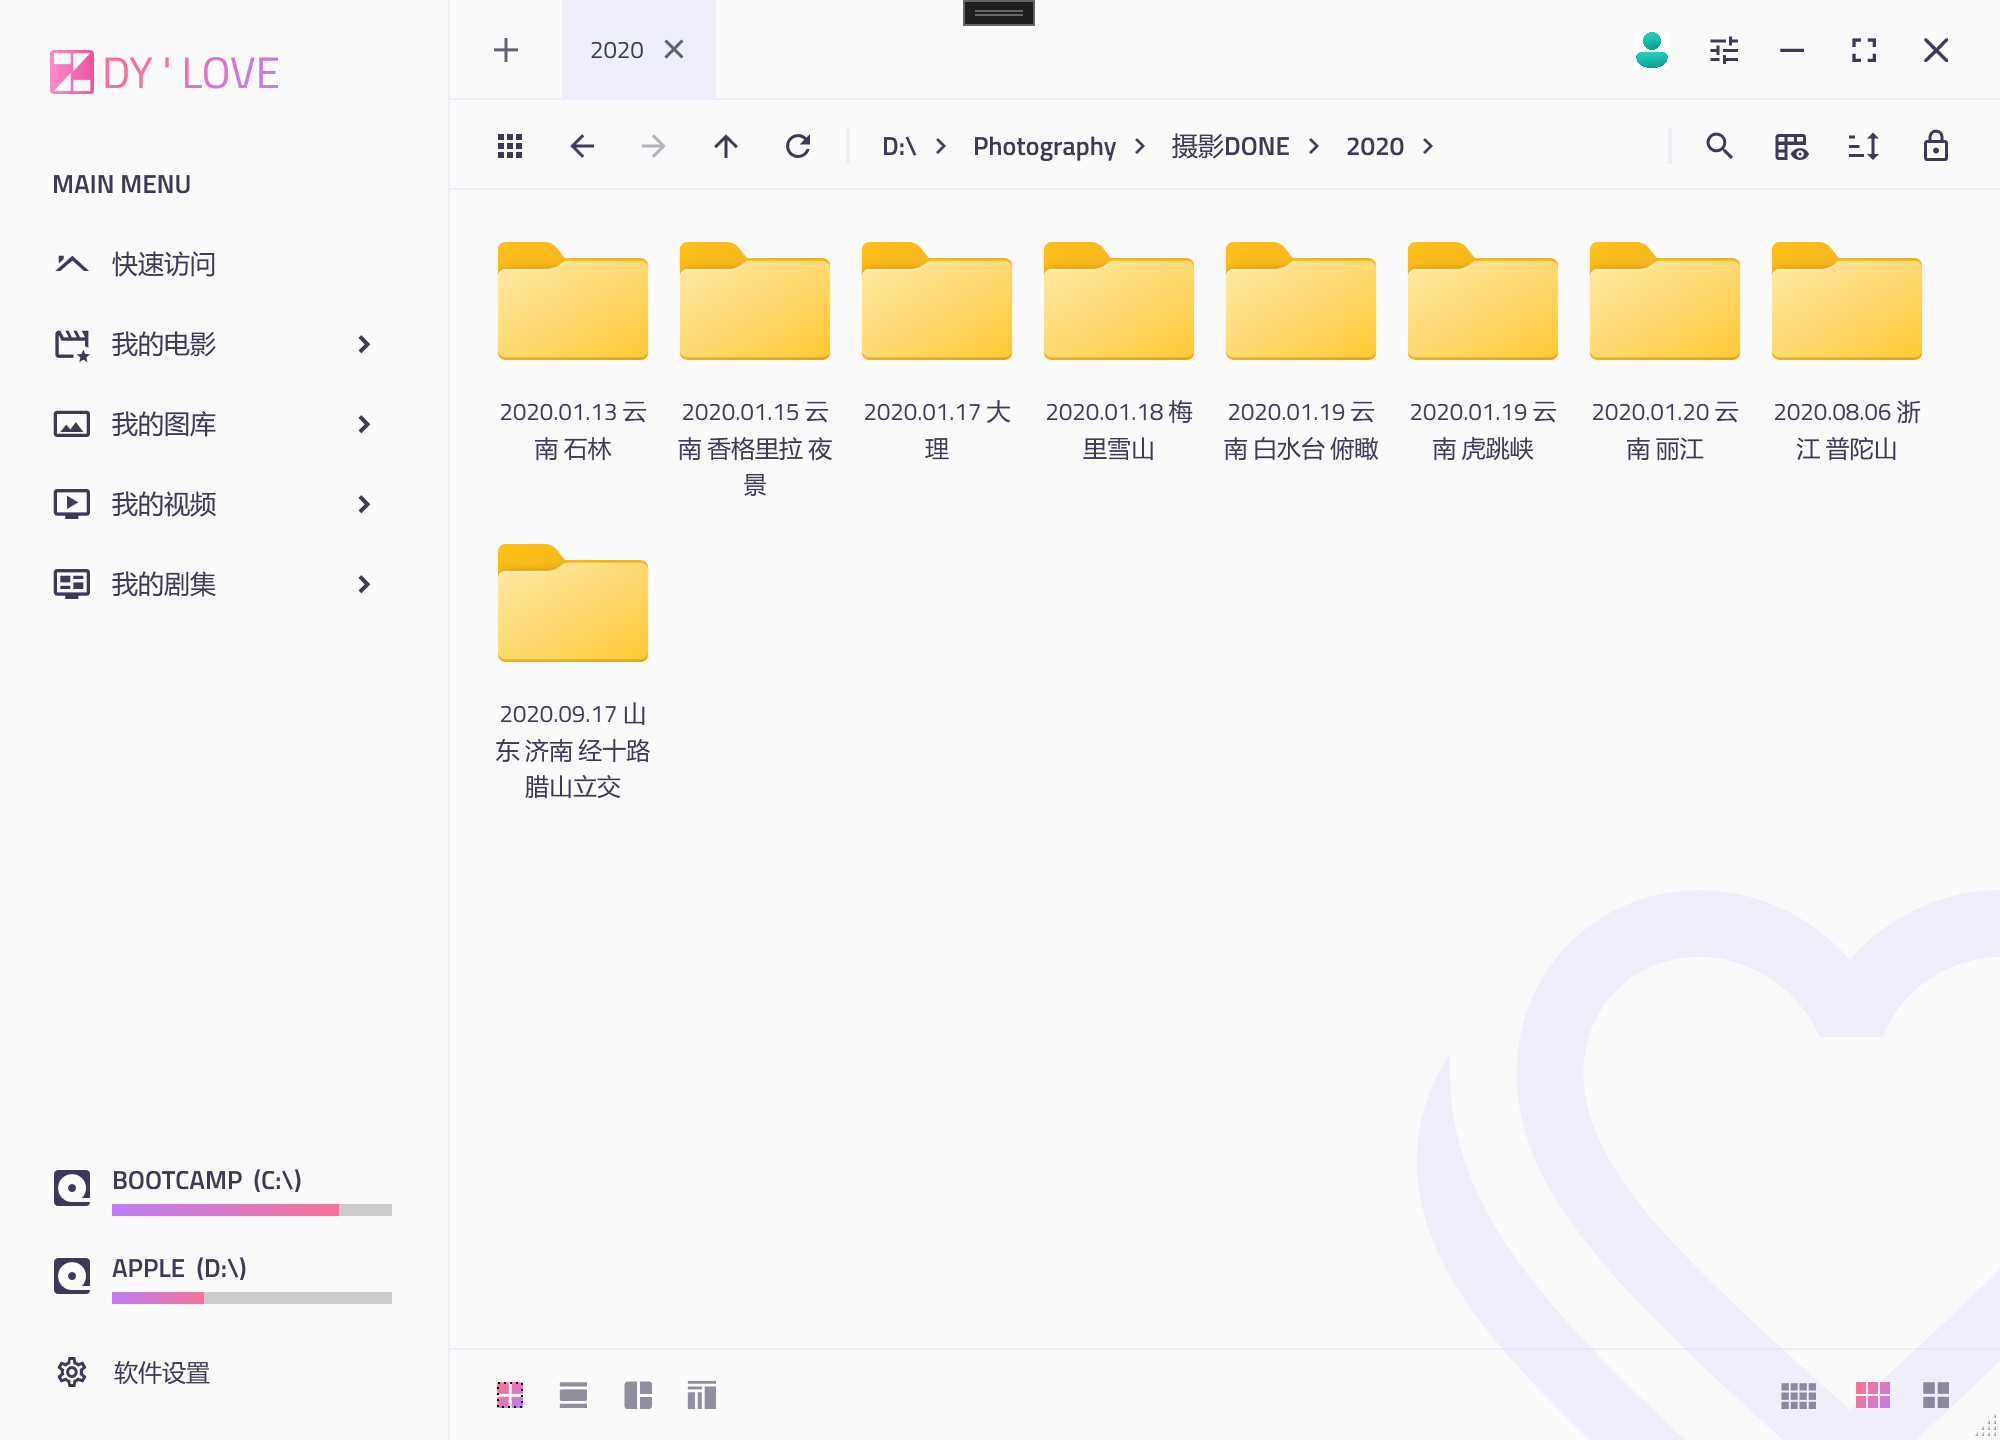Click the 快速访问 chevron icon
Screen dimensions: 2000x1440
click(x=72, y=264)
